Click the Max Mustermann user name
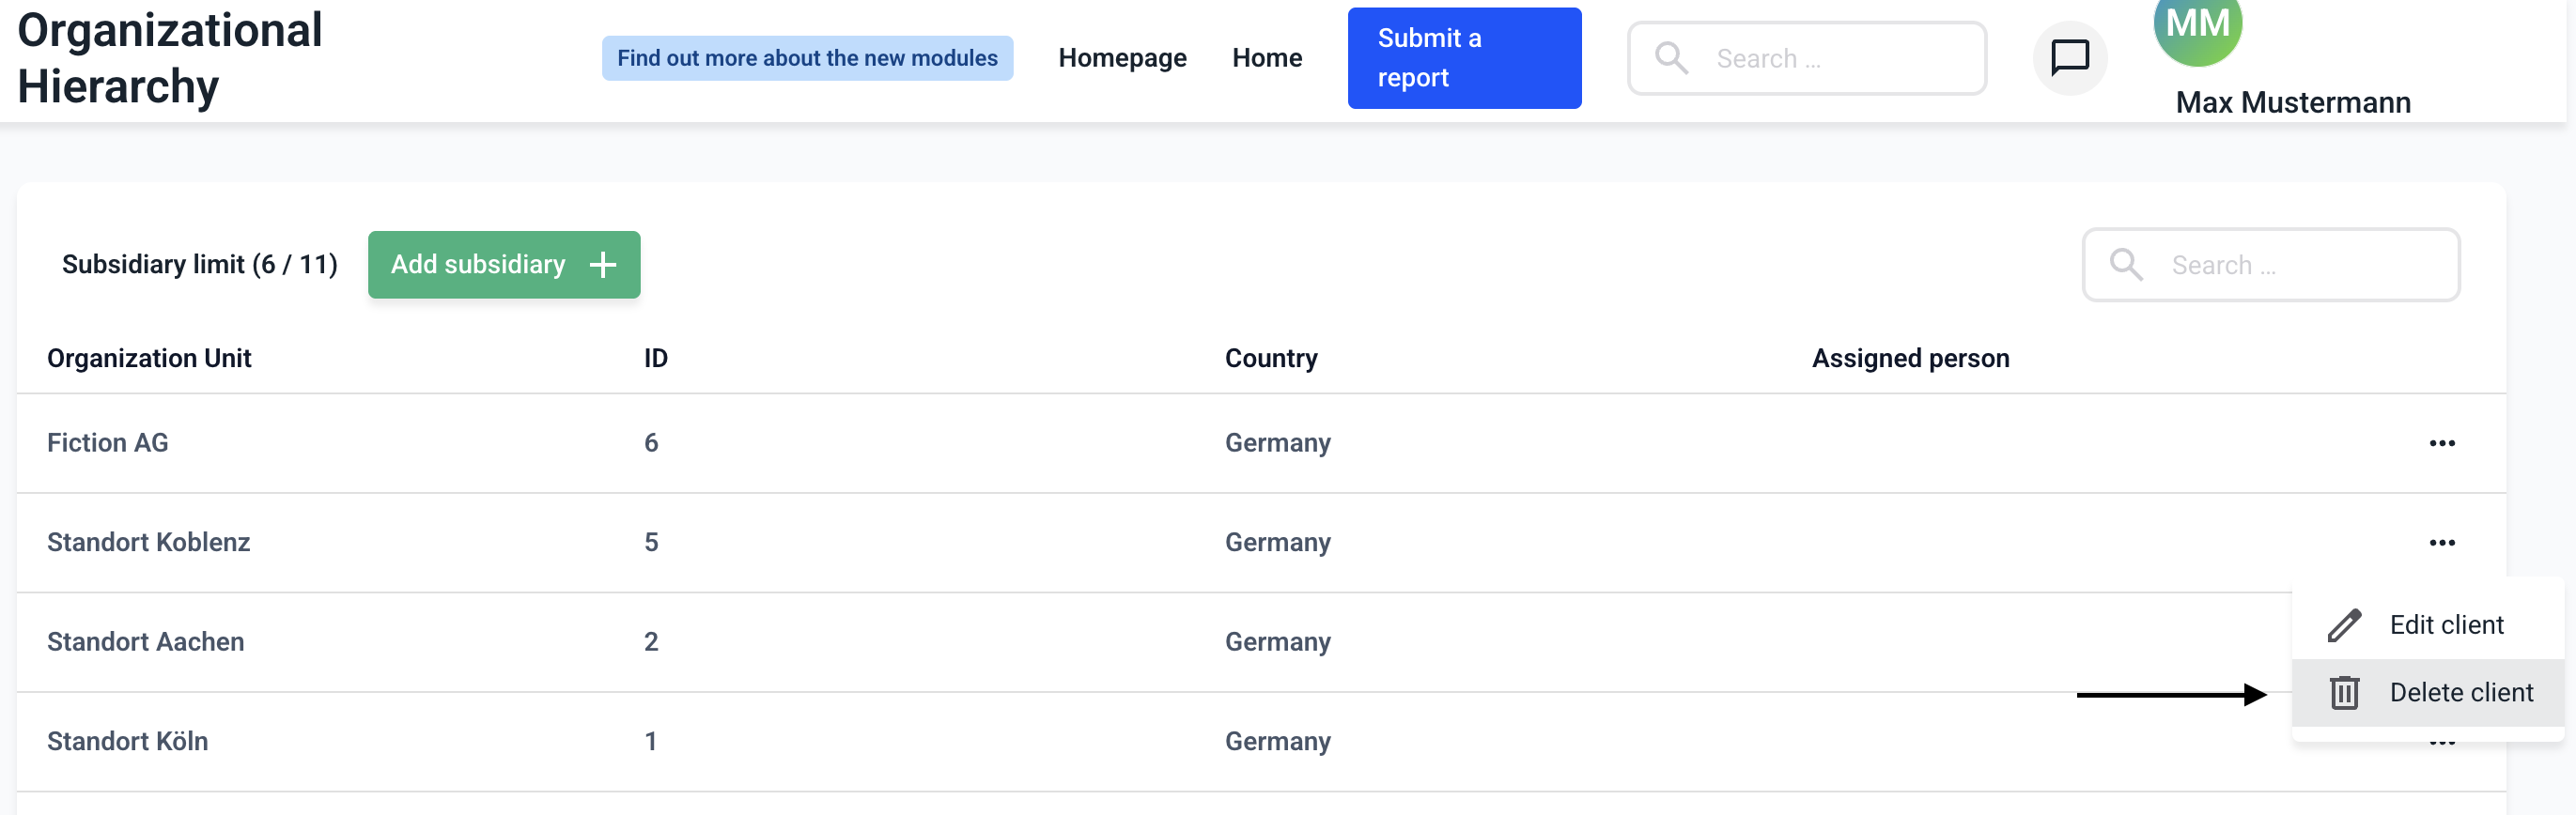 (2292, 102)
